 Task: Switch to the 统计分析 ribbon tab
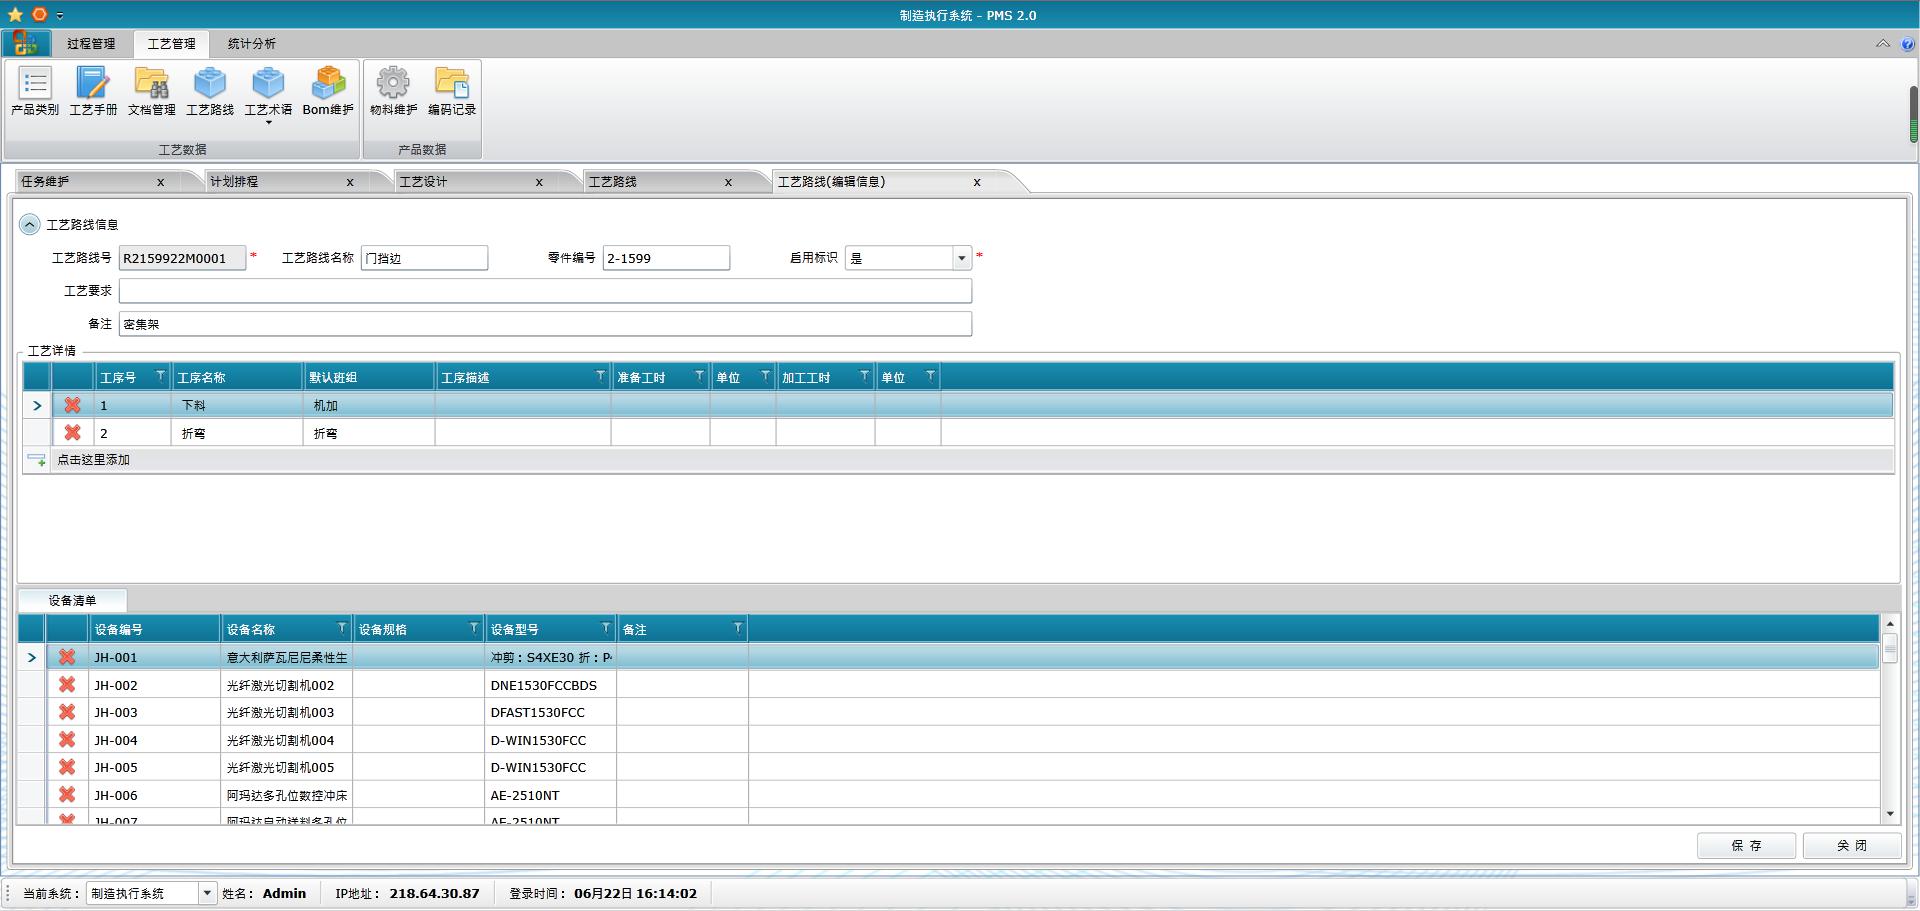[x=251, y=44]
